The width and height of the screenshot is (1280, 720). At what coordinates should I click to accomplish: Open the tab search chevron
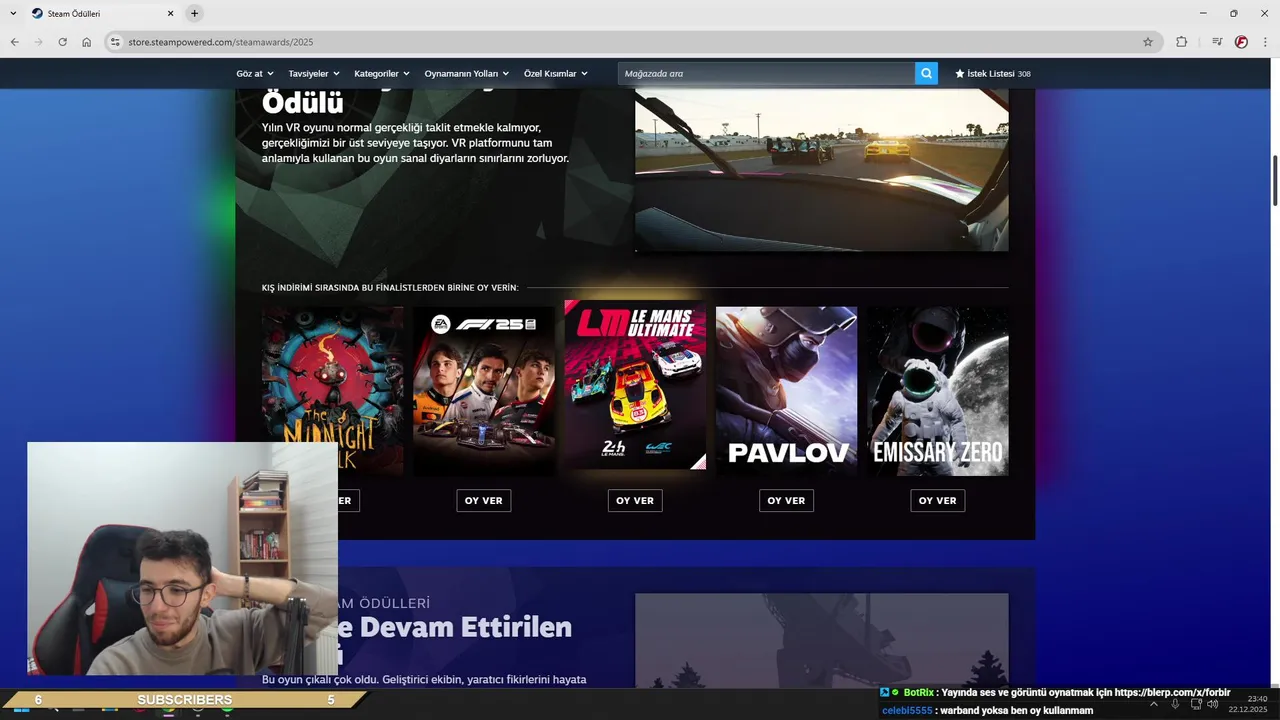(12, 13)
